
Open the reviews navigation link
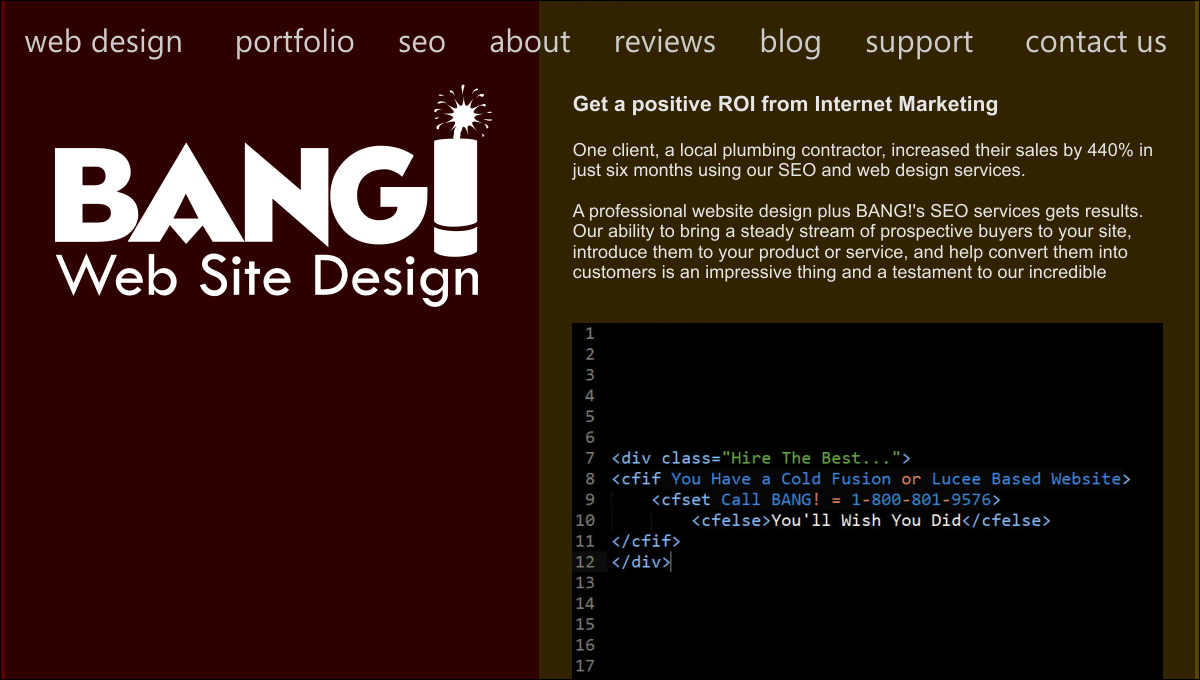pyautogui.click(x=665, y=42)
